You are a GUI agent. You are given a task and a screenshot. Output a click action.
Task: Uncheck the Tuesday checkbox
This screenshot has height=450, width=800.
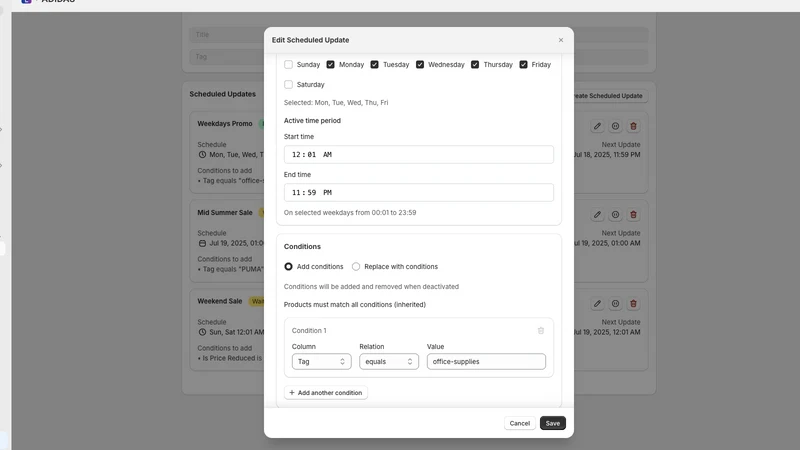374,64
